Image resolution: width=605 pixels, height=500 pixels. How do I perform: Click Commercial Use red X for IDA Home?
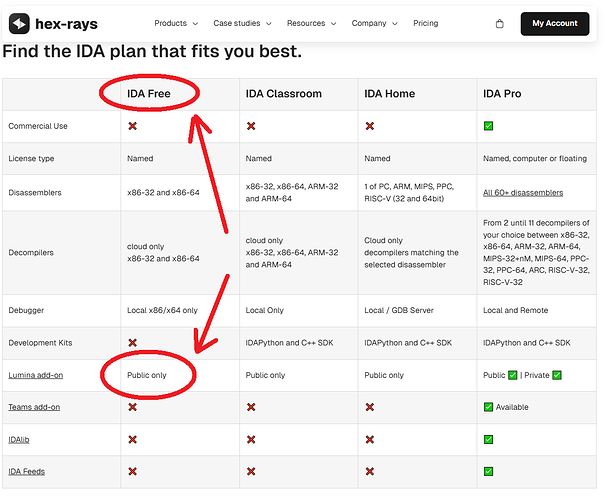coord(370,126)
